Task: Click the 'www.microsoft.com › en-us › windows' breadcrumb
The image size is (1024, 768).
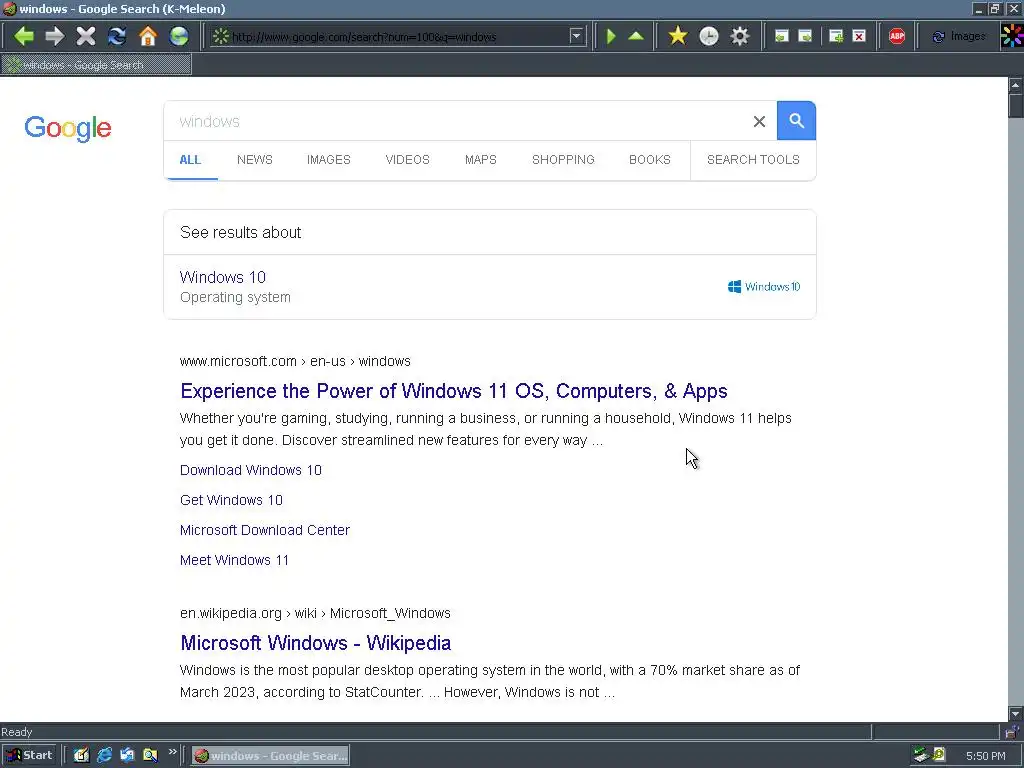Action: (295, 361)
